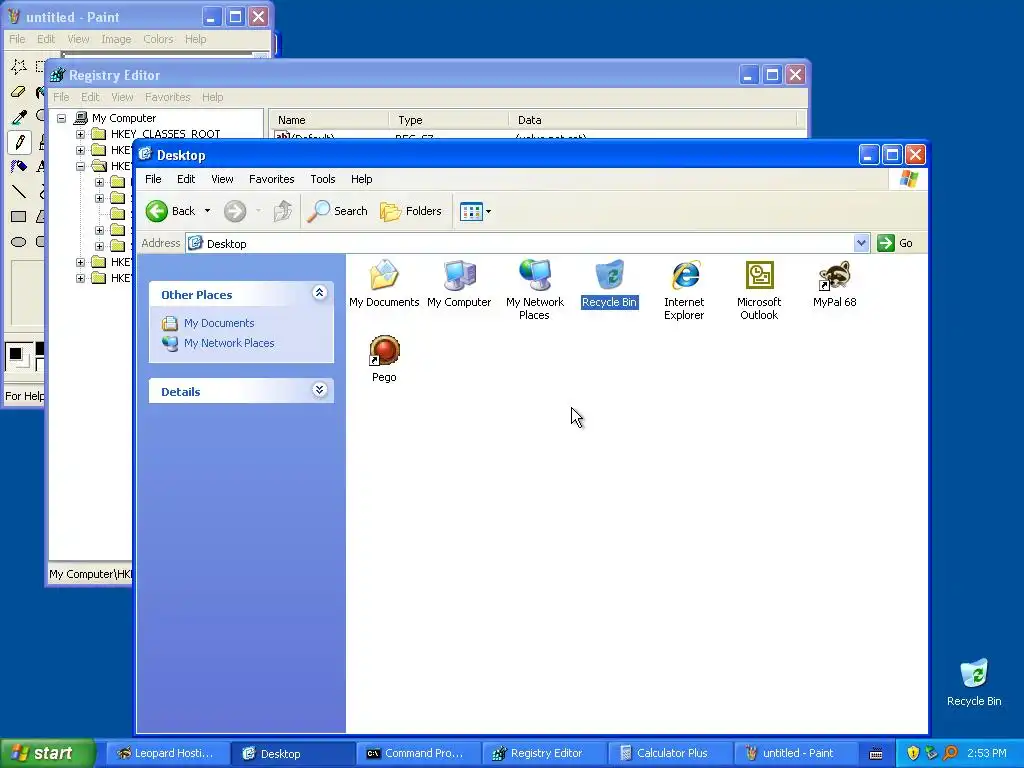The width and height of the screenshot is (1024, 768).
Task: Select the Microsoft Outlook icon
Action: point(759,289)
